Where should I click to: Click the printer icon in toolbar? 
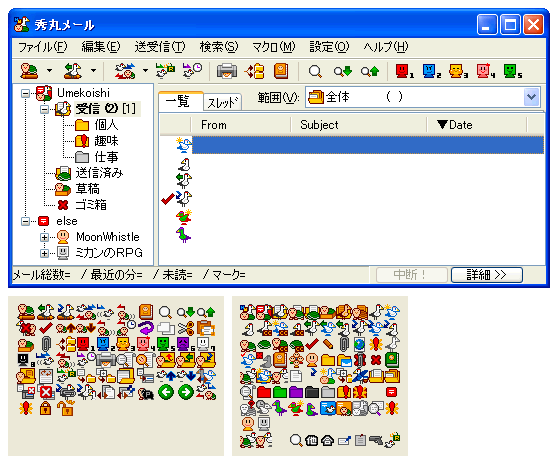pos(227,71)
